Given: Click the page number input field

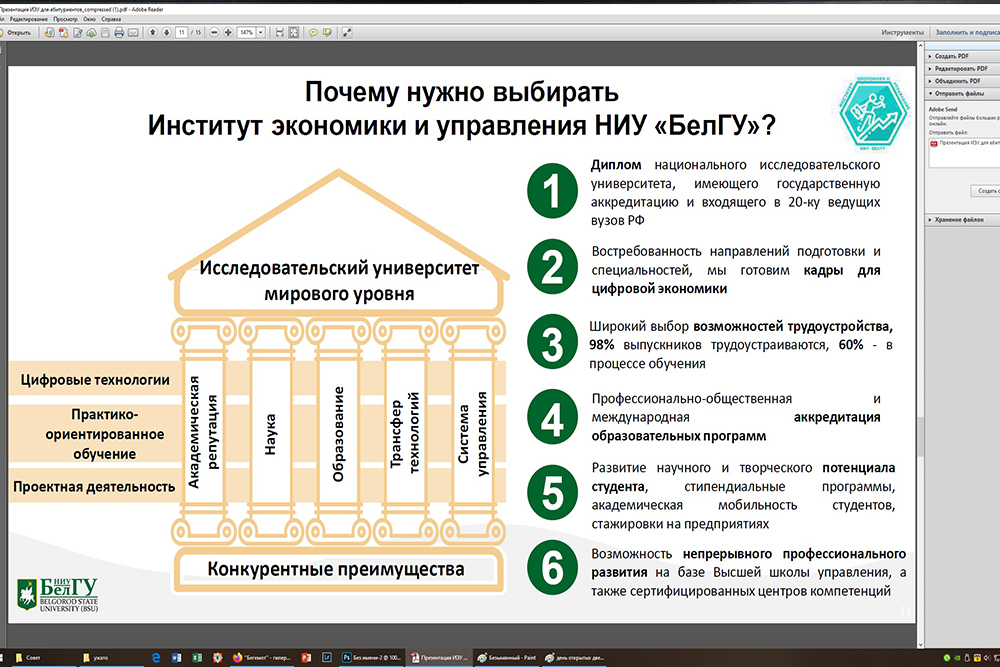Looking at the screenshot, I should (181, 32).
